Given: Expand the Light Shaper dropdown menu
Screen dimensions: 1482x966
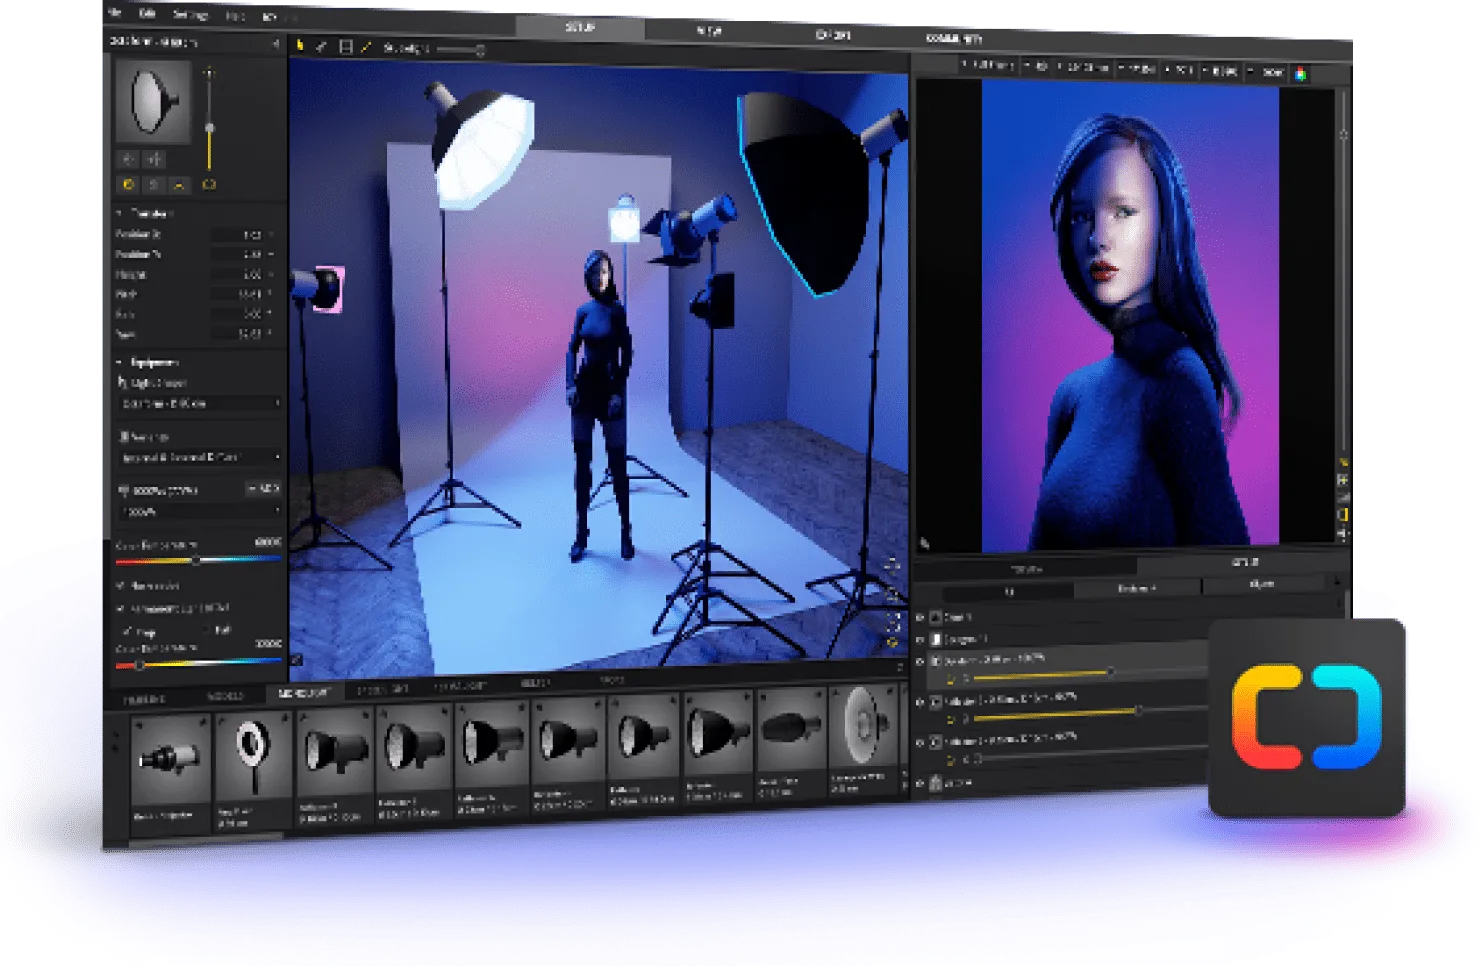Looking at the screenshot, I should tap(198, 404).
